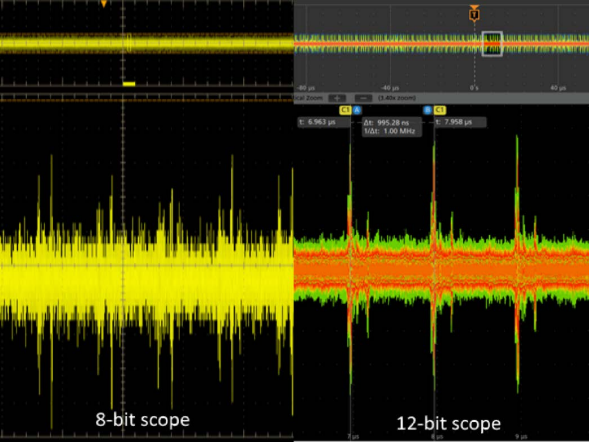Click the Vertical Zoom plus button
This screenshot has width=589, height=442.
(x=337, y=98)
